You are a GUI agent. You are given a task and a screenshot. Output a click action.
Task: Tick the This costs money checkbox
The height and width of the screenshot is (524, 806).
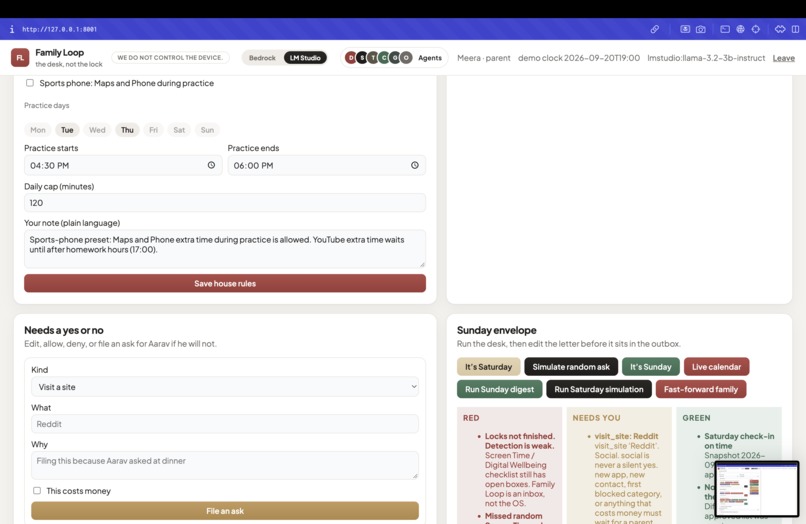[37, 491]
